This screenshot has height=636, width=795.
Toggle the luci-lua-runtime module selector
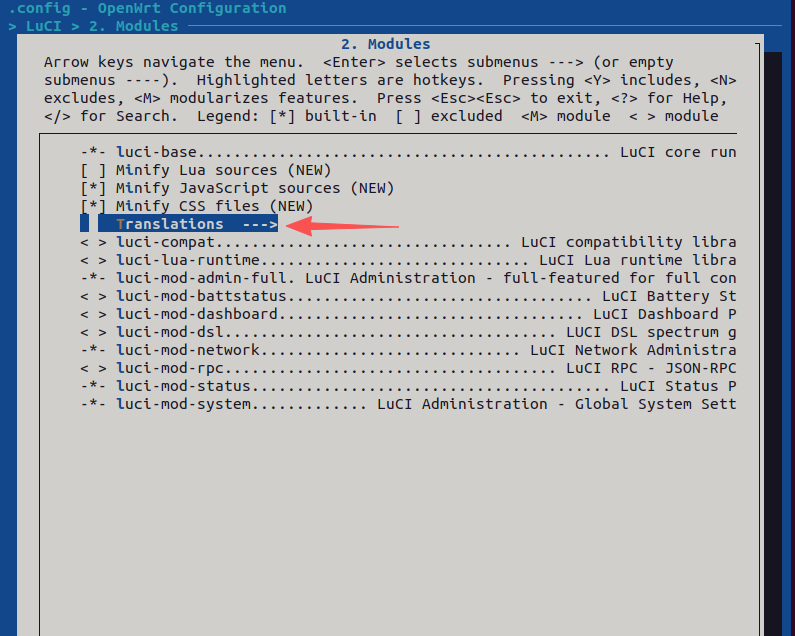[x=93, y=260]
